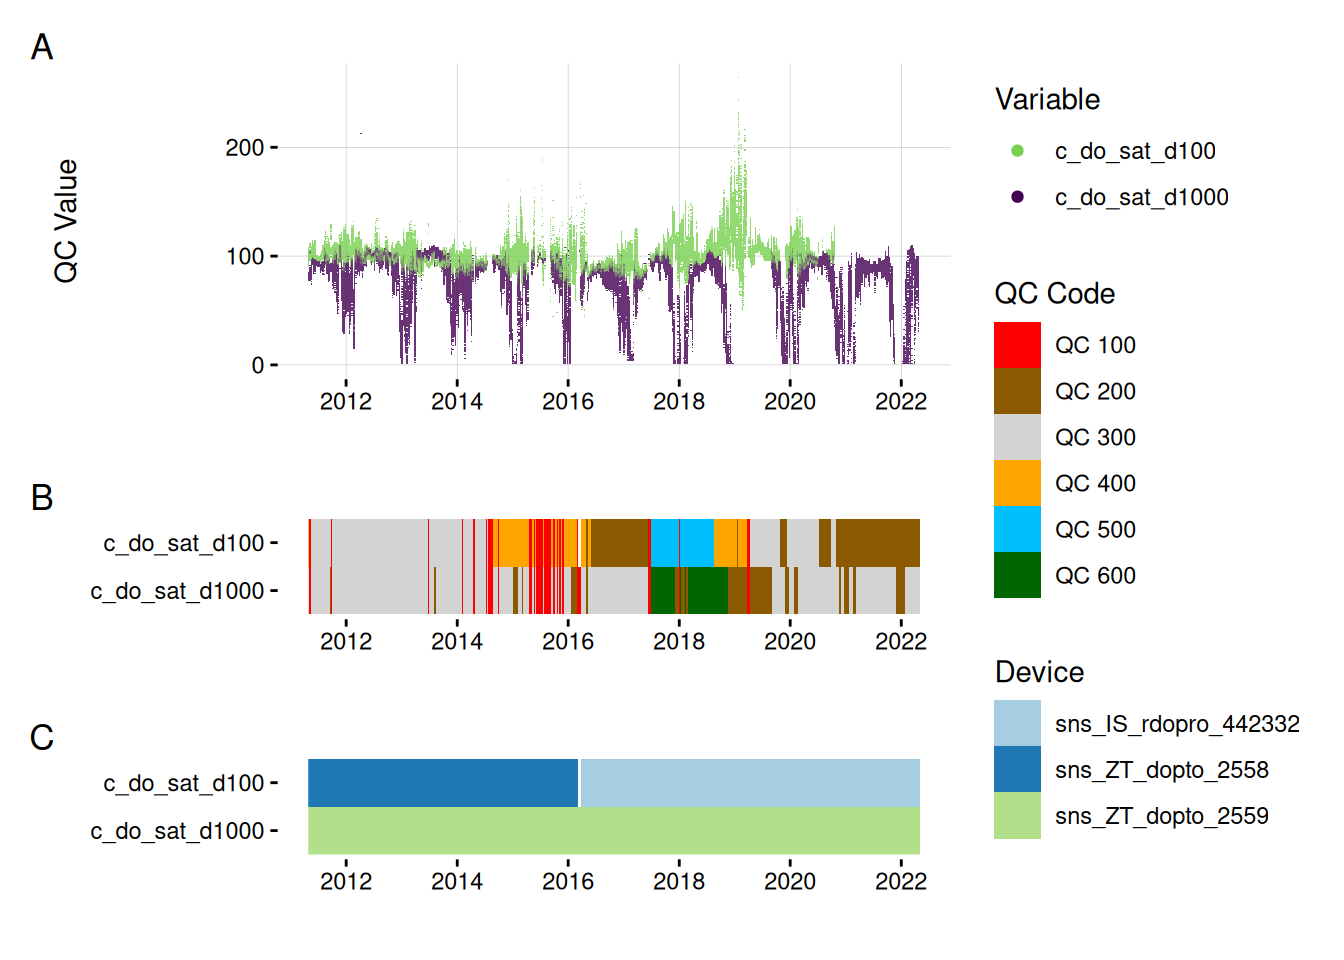Select the dark green QC 600 swatch
Screen dimensions: 1344x960
point(1017,575)
